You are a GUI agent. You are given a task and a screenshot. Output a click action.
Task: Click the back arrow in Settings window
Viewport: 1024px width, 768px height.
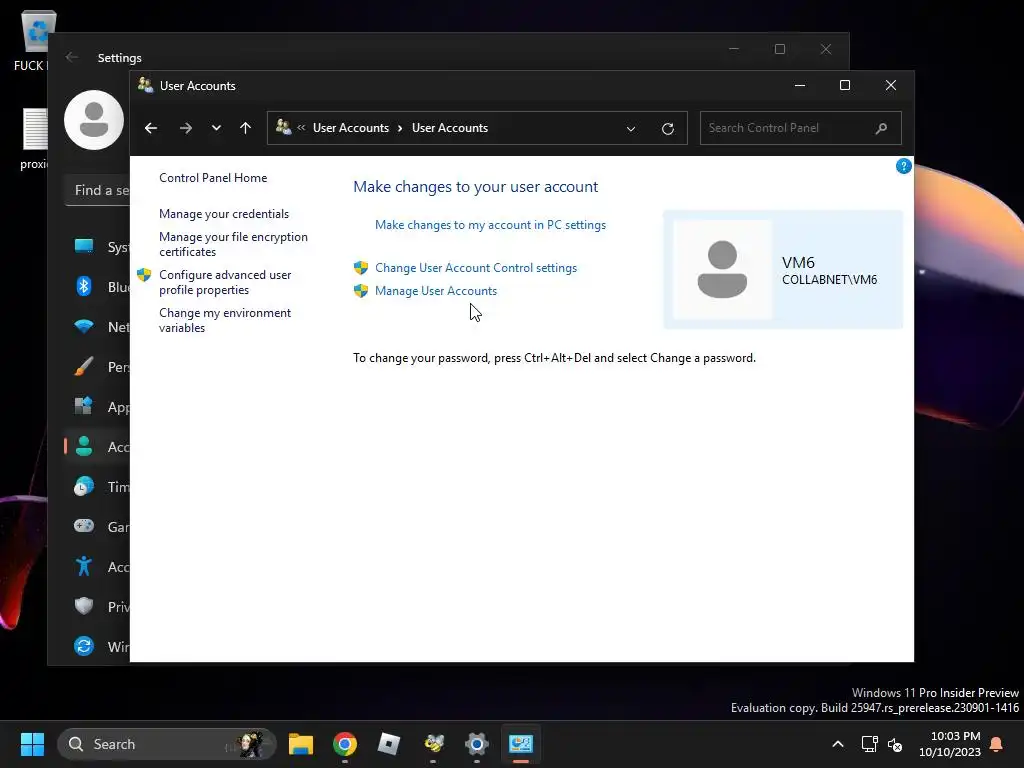(72, 57)
